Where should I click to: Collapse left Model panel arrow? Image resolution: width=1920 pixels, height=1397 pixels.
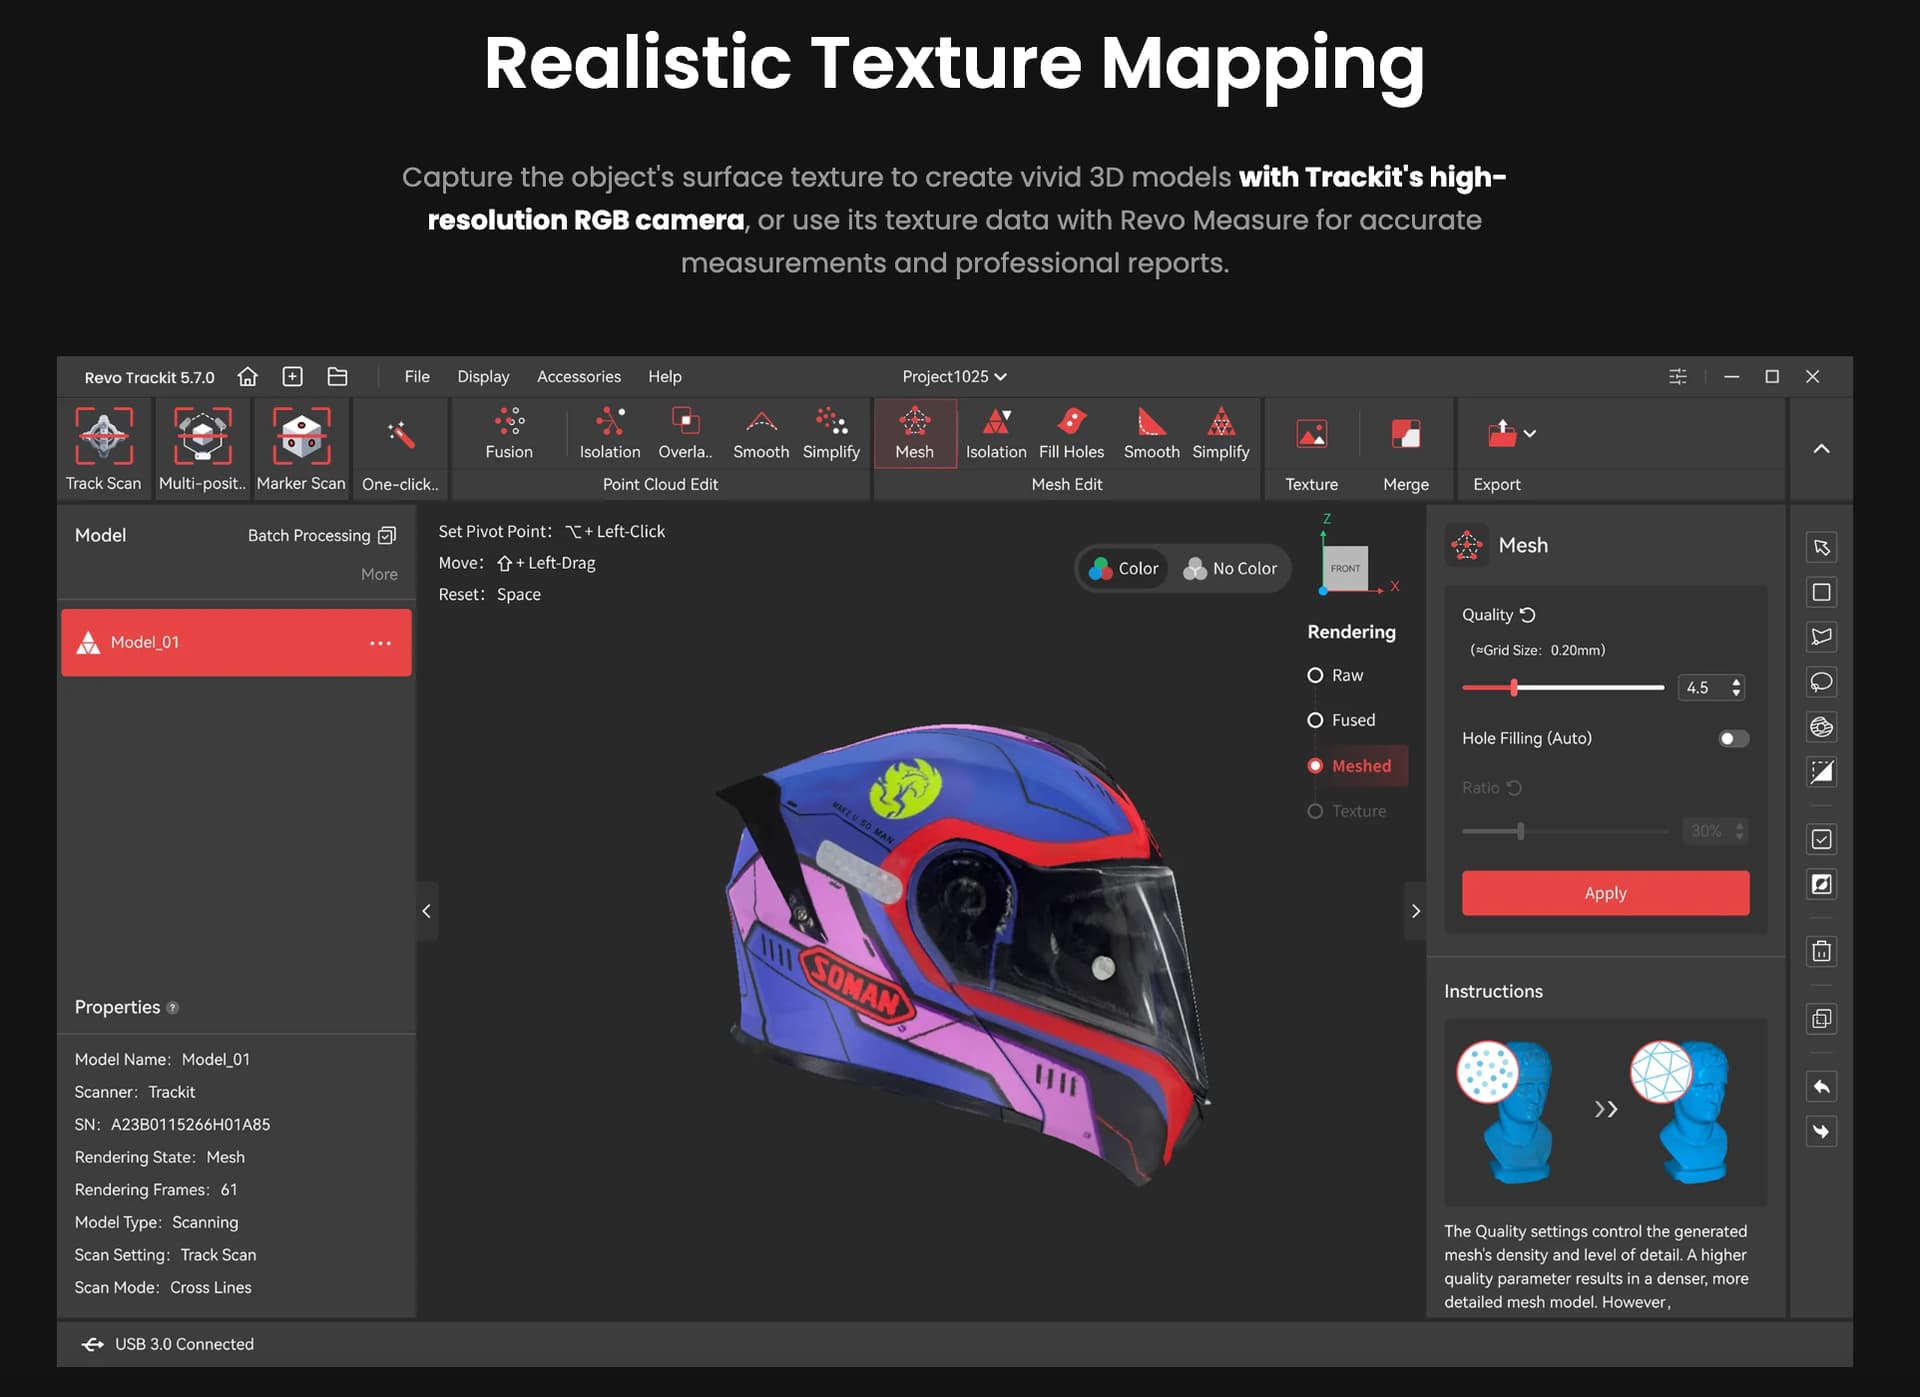pos(426,911)
